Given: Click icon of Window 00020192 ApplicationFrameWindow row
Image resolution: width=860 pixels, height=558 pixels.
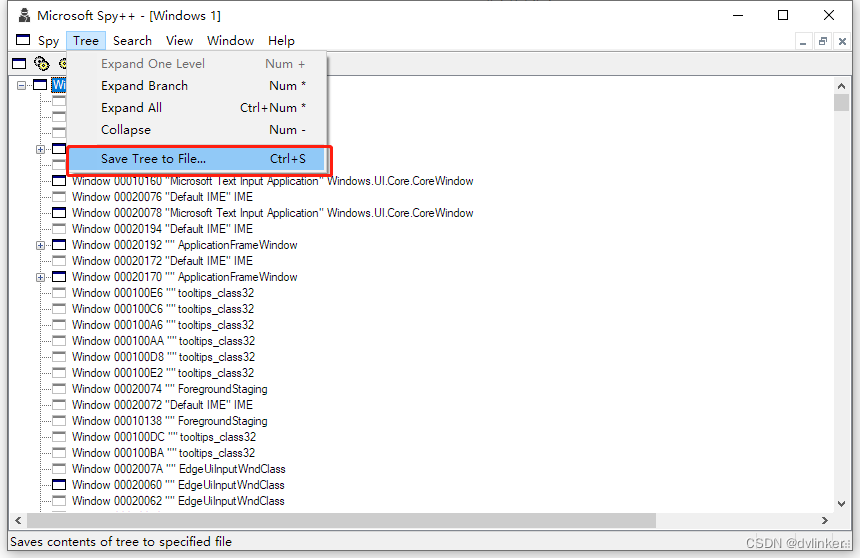Looking at the screenshot, I should pos(59,245).
